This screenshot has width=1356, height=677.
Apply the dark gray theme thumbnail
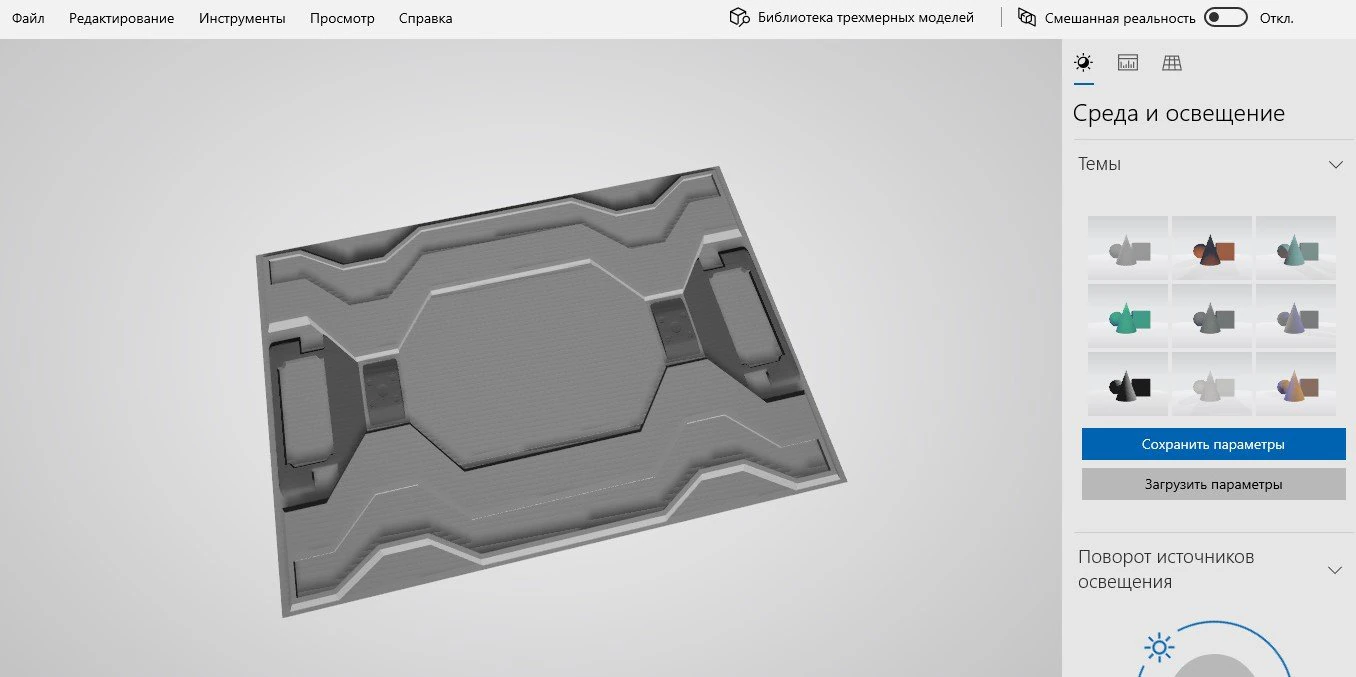coord(1212,316)
